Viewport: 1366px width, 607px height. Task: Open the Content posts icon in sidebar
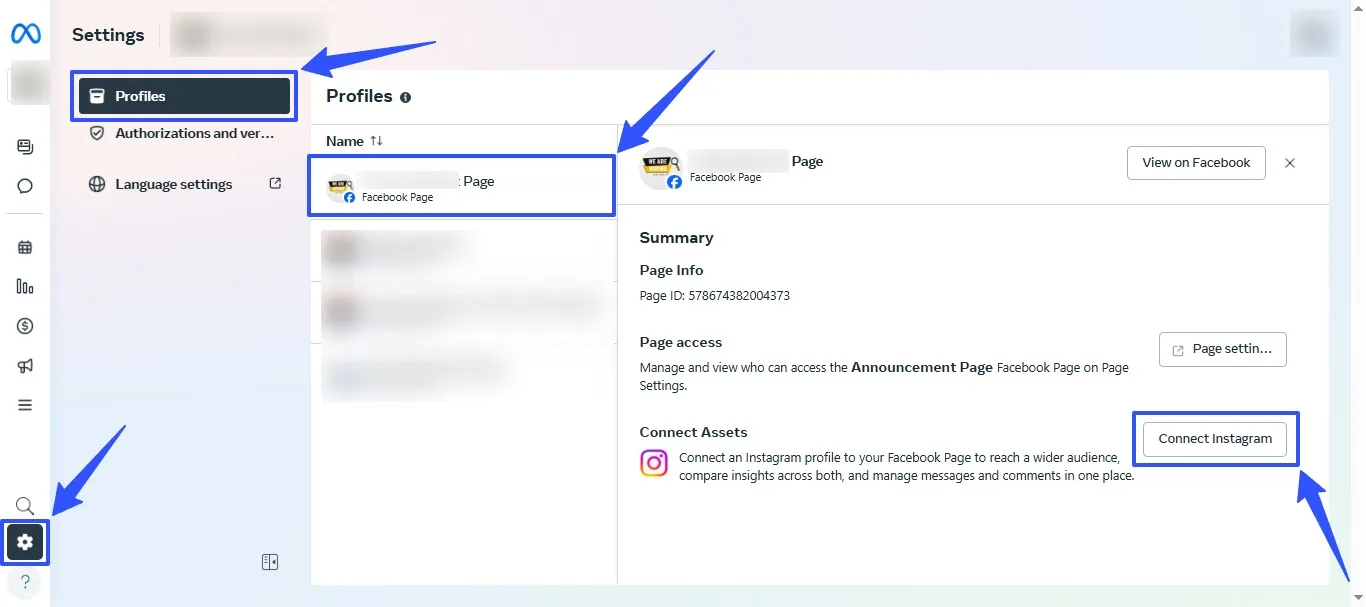pyautogui.click(x=24, y=146)
